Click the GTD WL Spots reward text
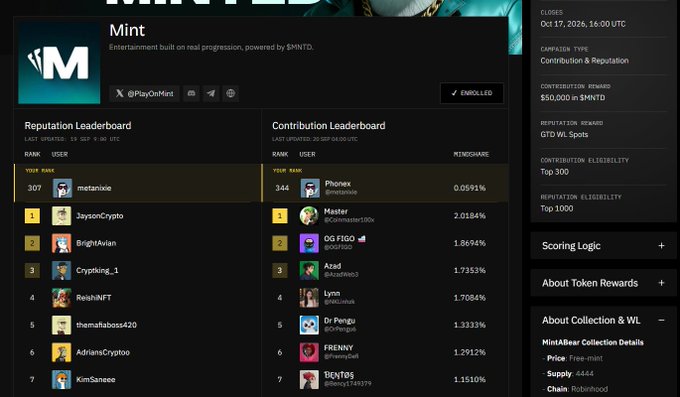This screenshot has width=680, height=397. pyautogui.click(x=564, y=135)
